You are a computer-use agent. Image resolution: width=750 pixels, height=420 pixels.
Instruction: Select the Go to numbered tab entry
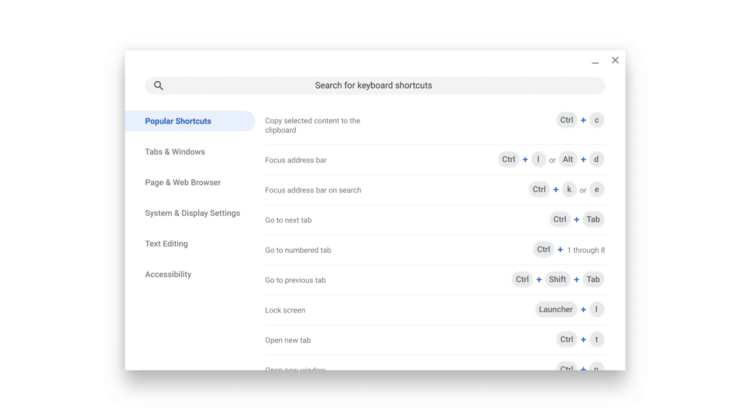point(298,250)
